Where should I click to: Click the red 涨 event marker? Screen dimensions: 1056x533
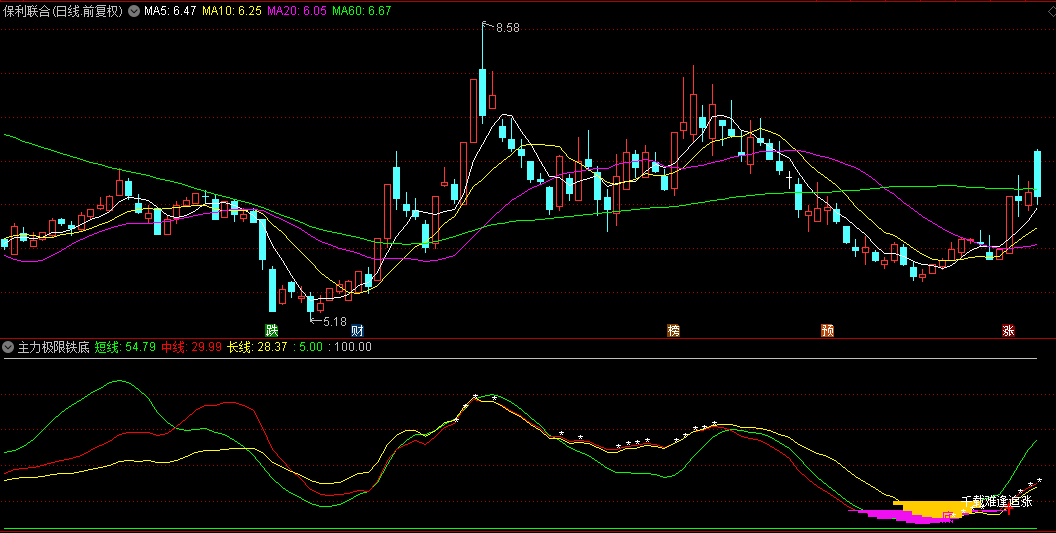[1008, 330]
